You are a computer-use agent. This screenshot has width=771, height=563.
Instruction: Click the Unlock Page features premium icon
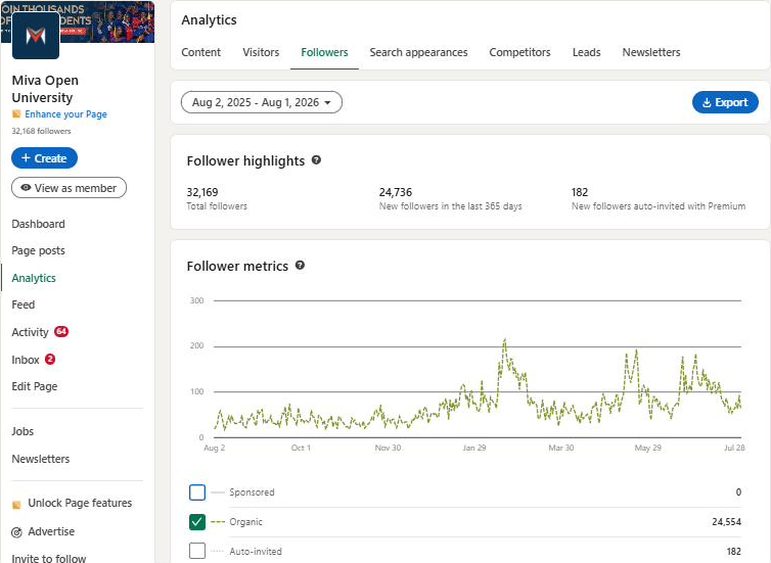pos(17,504)
